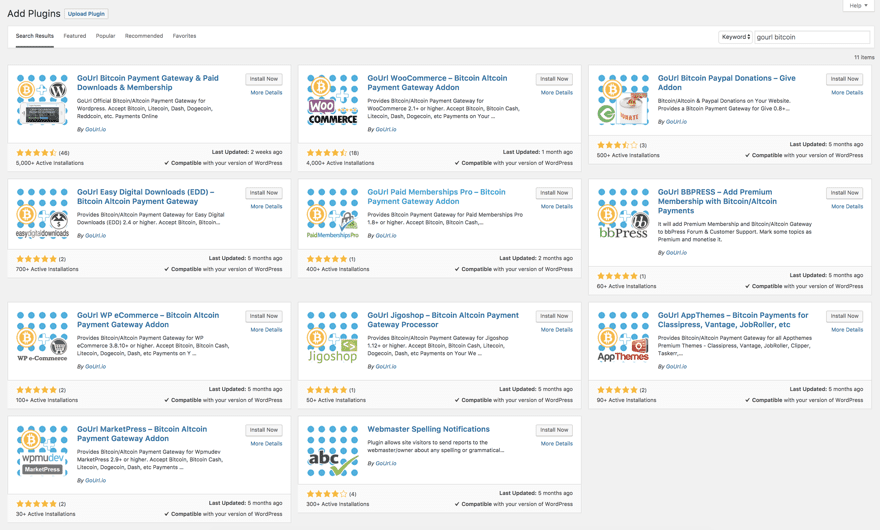
Task: Click the plugin search input field
Action: click(x=811, y=37)
